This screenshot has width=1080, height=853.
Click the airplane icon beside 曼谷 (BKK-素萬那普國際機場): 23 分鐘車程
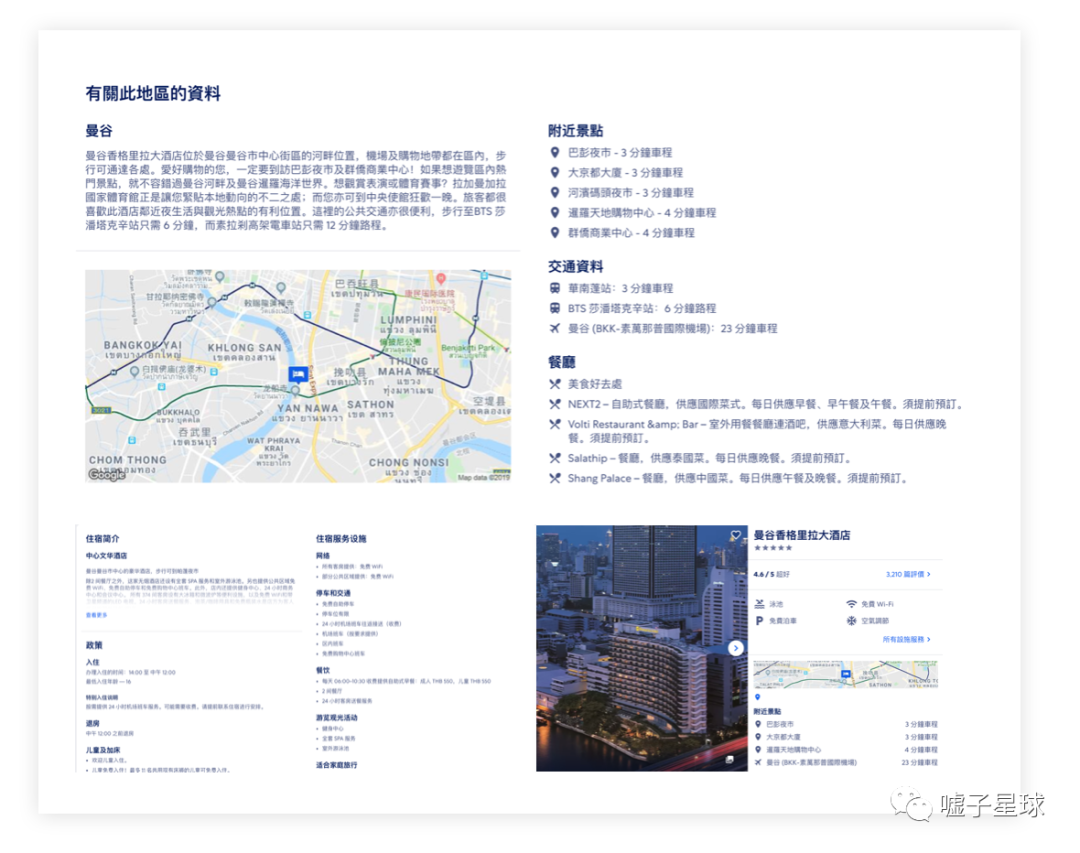(554, 328)
